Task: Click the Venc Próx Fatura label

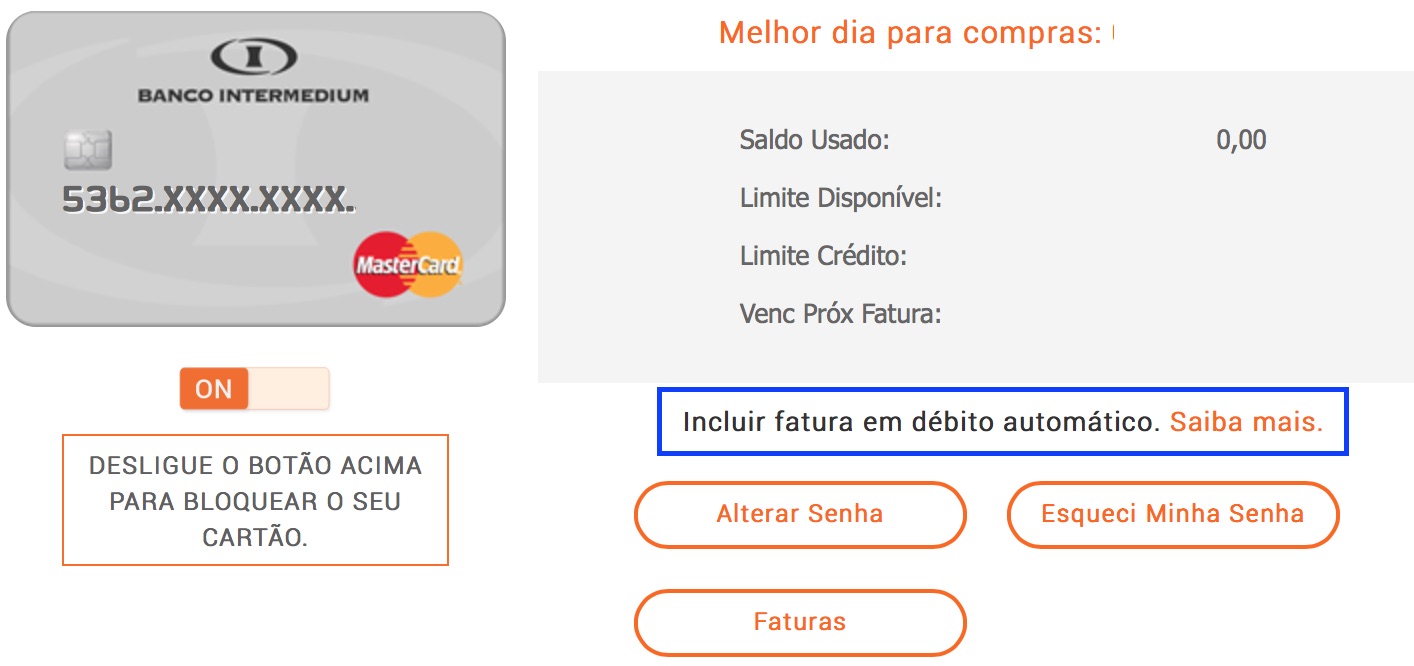Action: coord(841,315)
